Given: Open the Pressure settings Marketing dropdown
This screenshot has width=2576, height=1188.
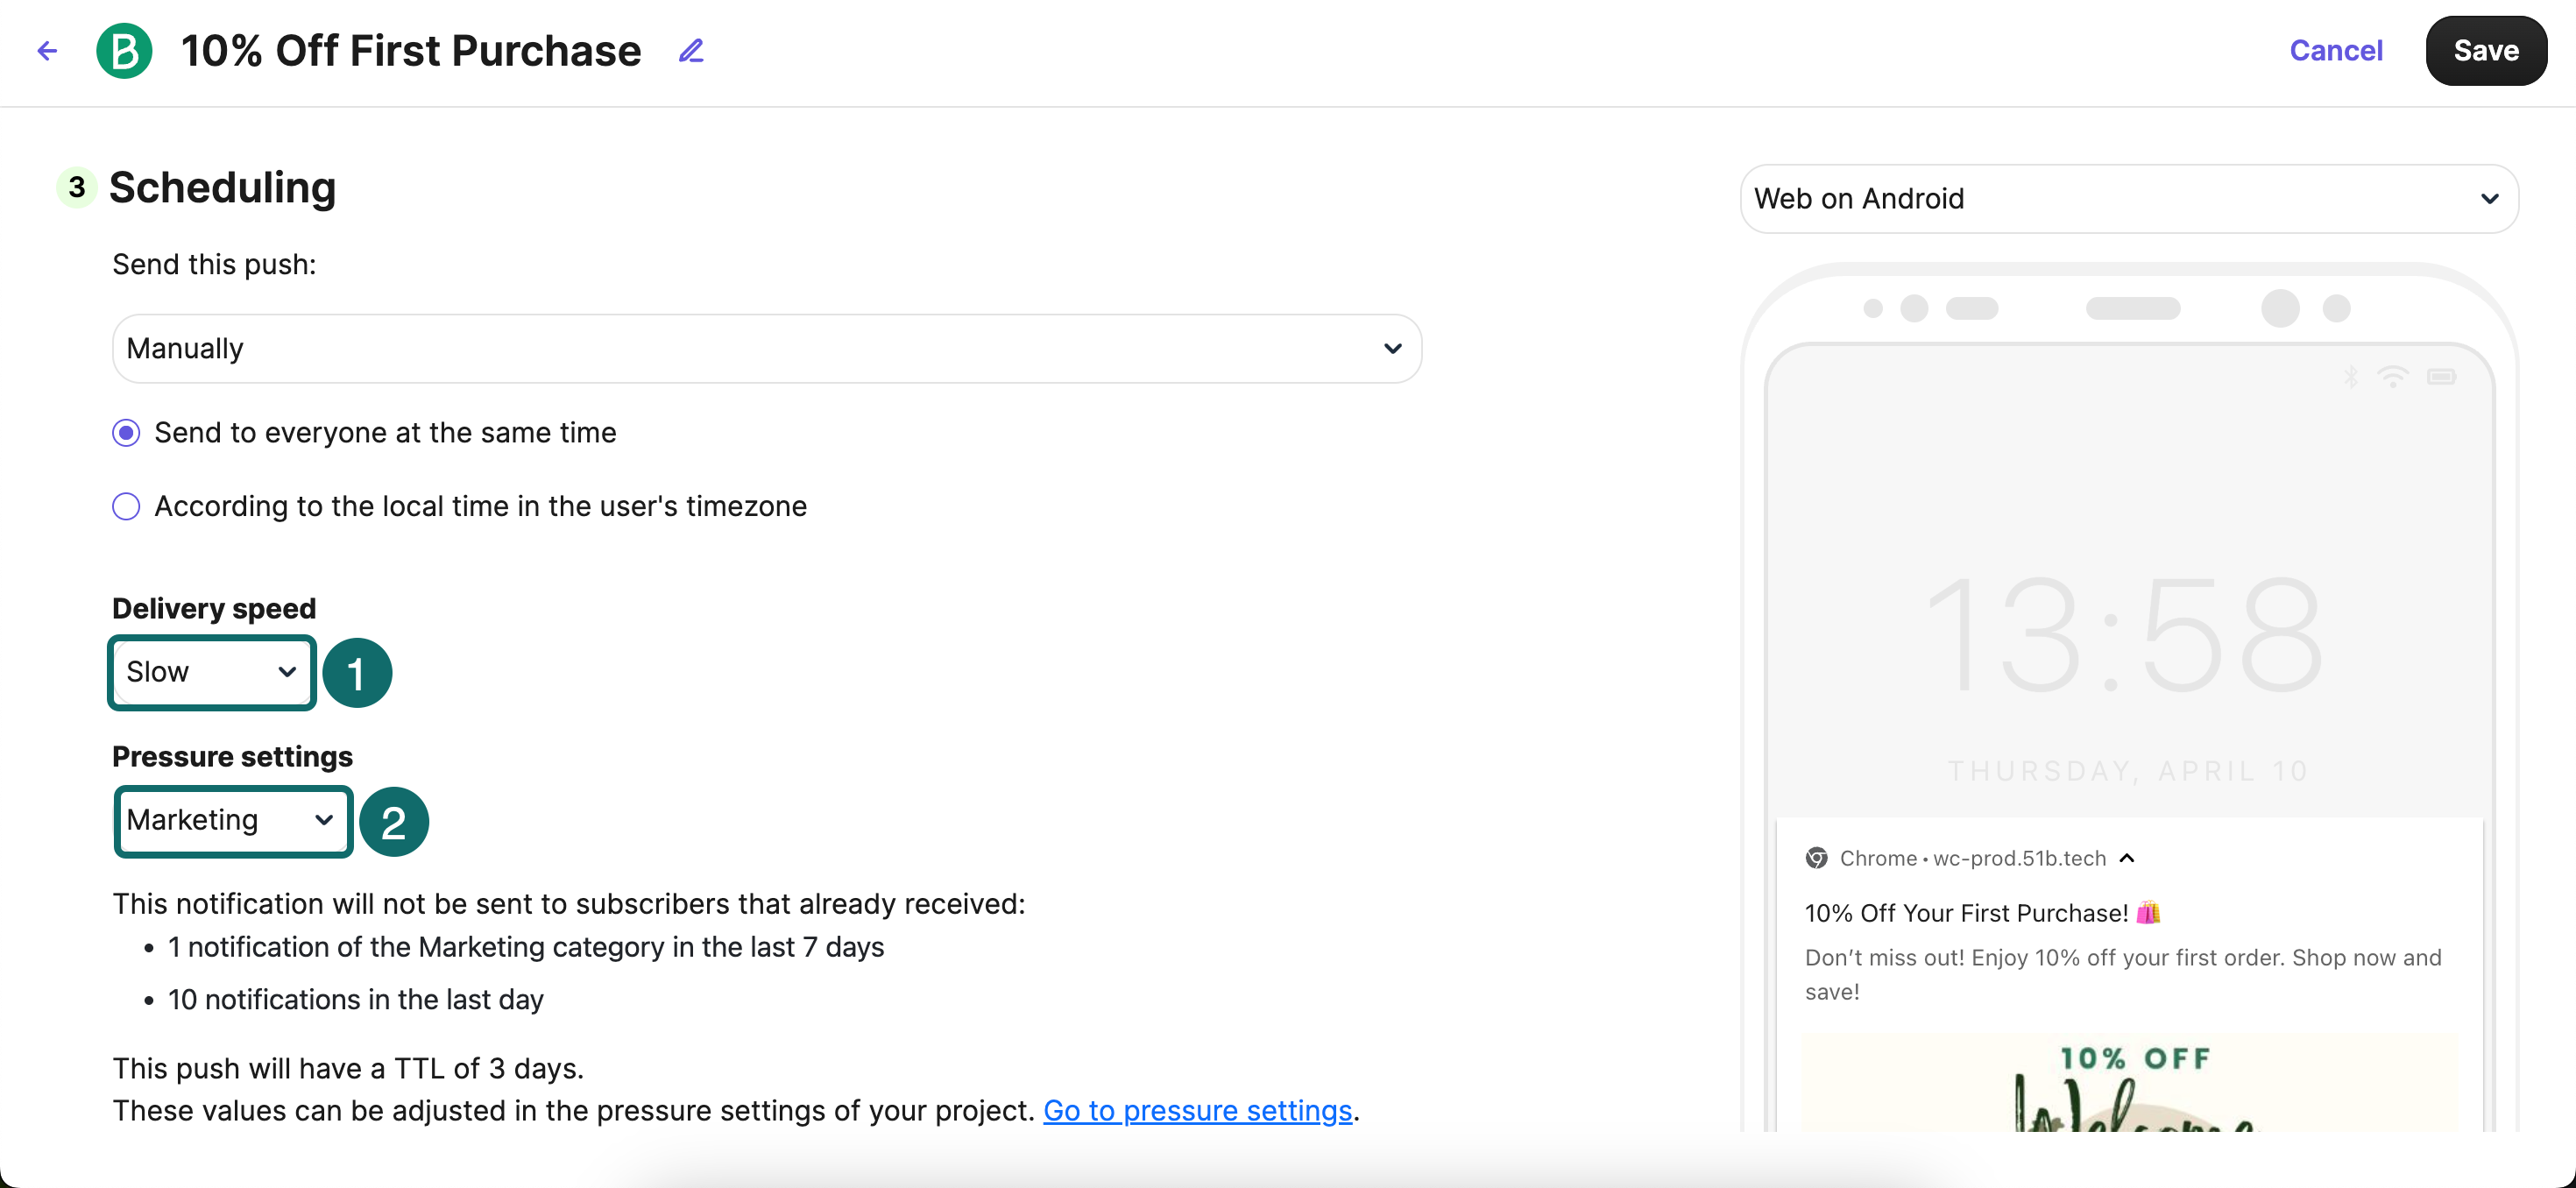Looking at the screenshot, I should (233, 821).
